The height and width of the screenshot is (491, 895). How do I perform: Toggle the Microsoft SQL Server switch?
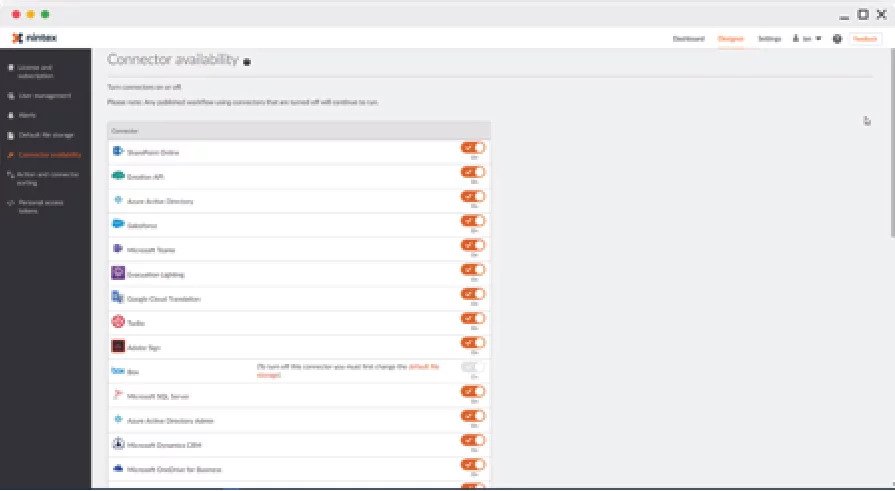coord(473,392)
